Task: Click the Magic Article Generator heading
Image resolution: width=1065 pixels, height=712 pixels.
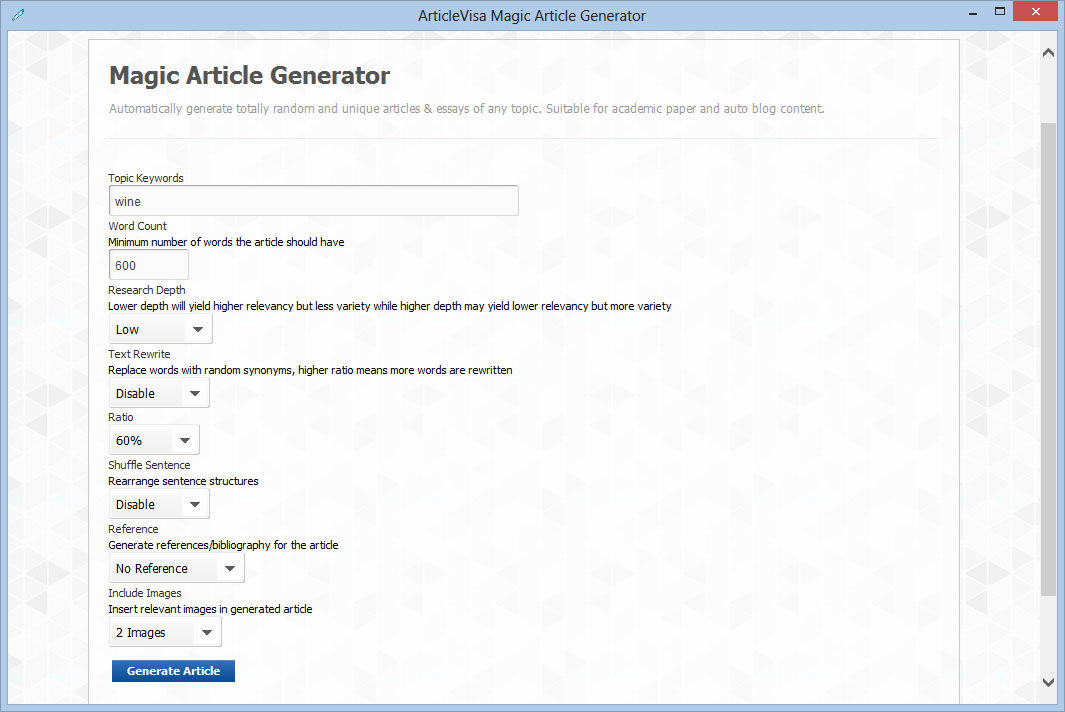Action: click(249, 75)
